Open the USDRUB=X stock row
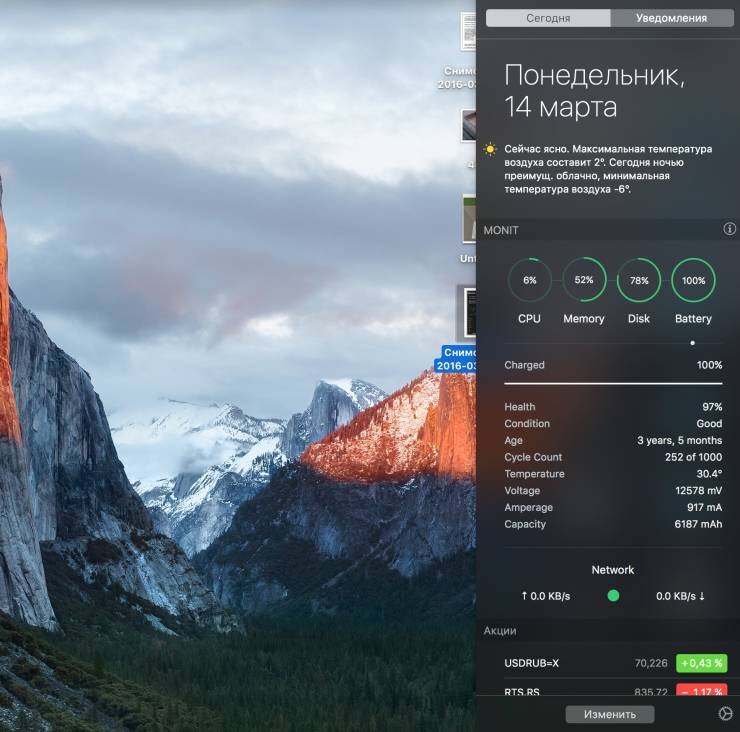The width and height of the screenshot is (740, 732). (x=613, y=663)
